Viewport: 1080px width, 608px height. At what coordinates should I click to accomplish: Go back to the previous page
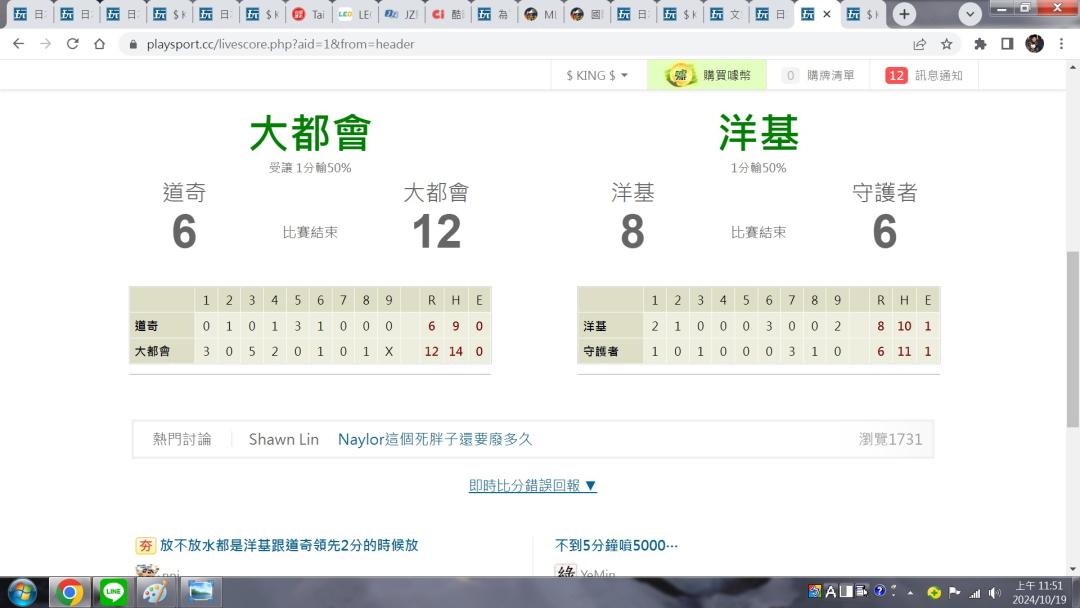19,44
